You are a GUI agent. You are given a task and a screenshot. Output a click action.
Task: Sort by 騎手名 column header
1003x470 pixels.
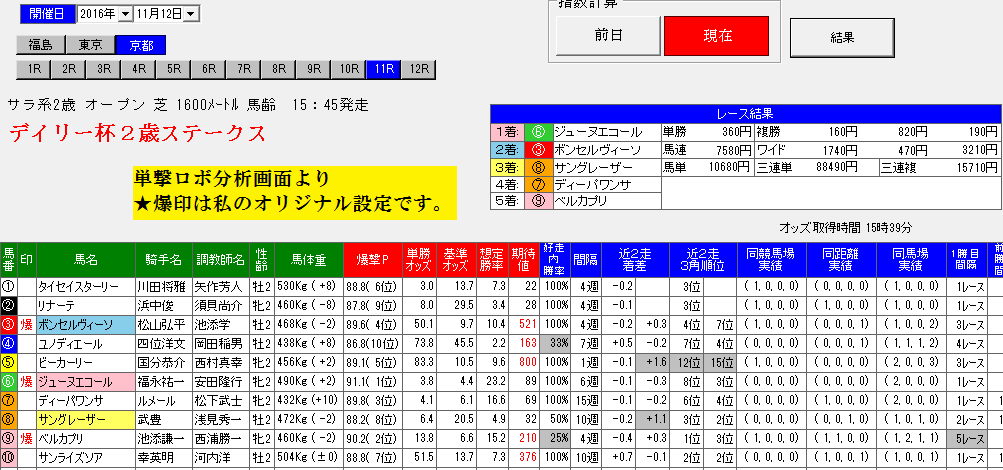point(163,260)
